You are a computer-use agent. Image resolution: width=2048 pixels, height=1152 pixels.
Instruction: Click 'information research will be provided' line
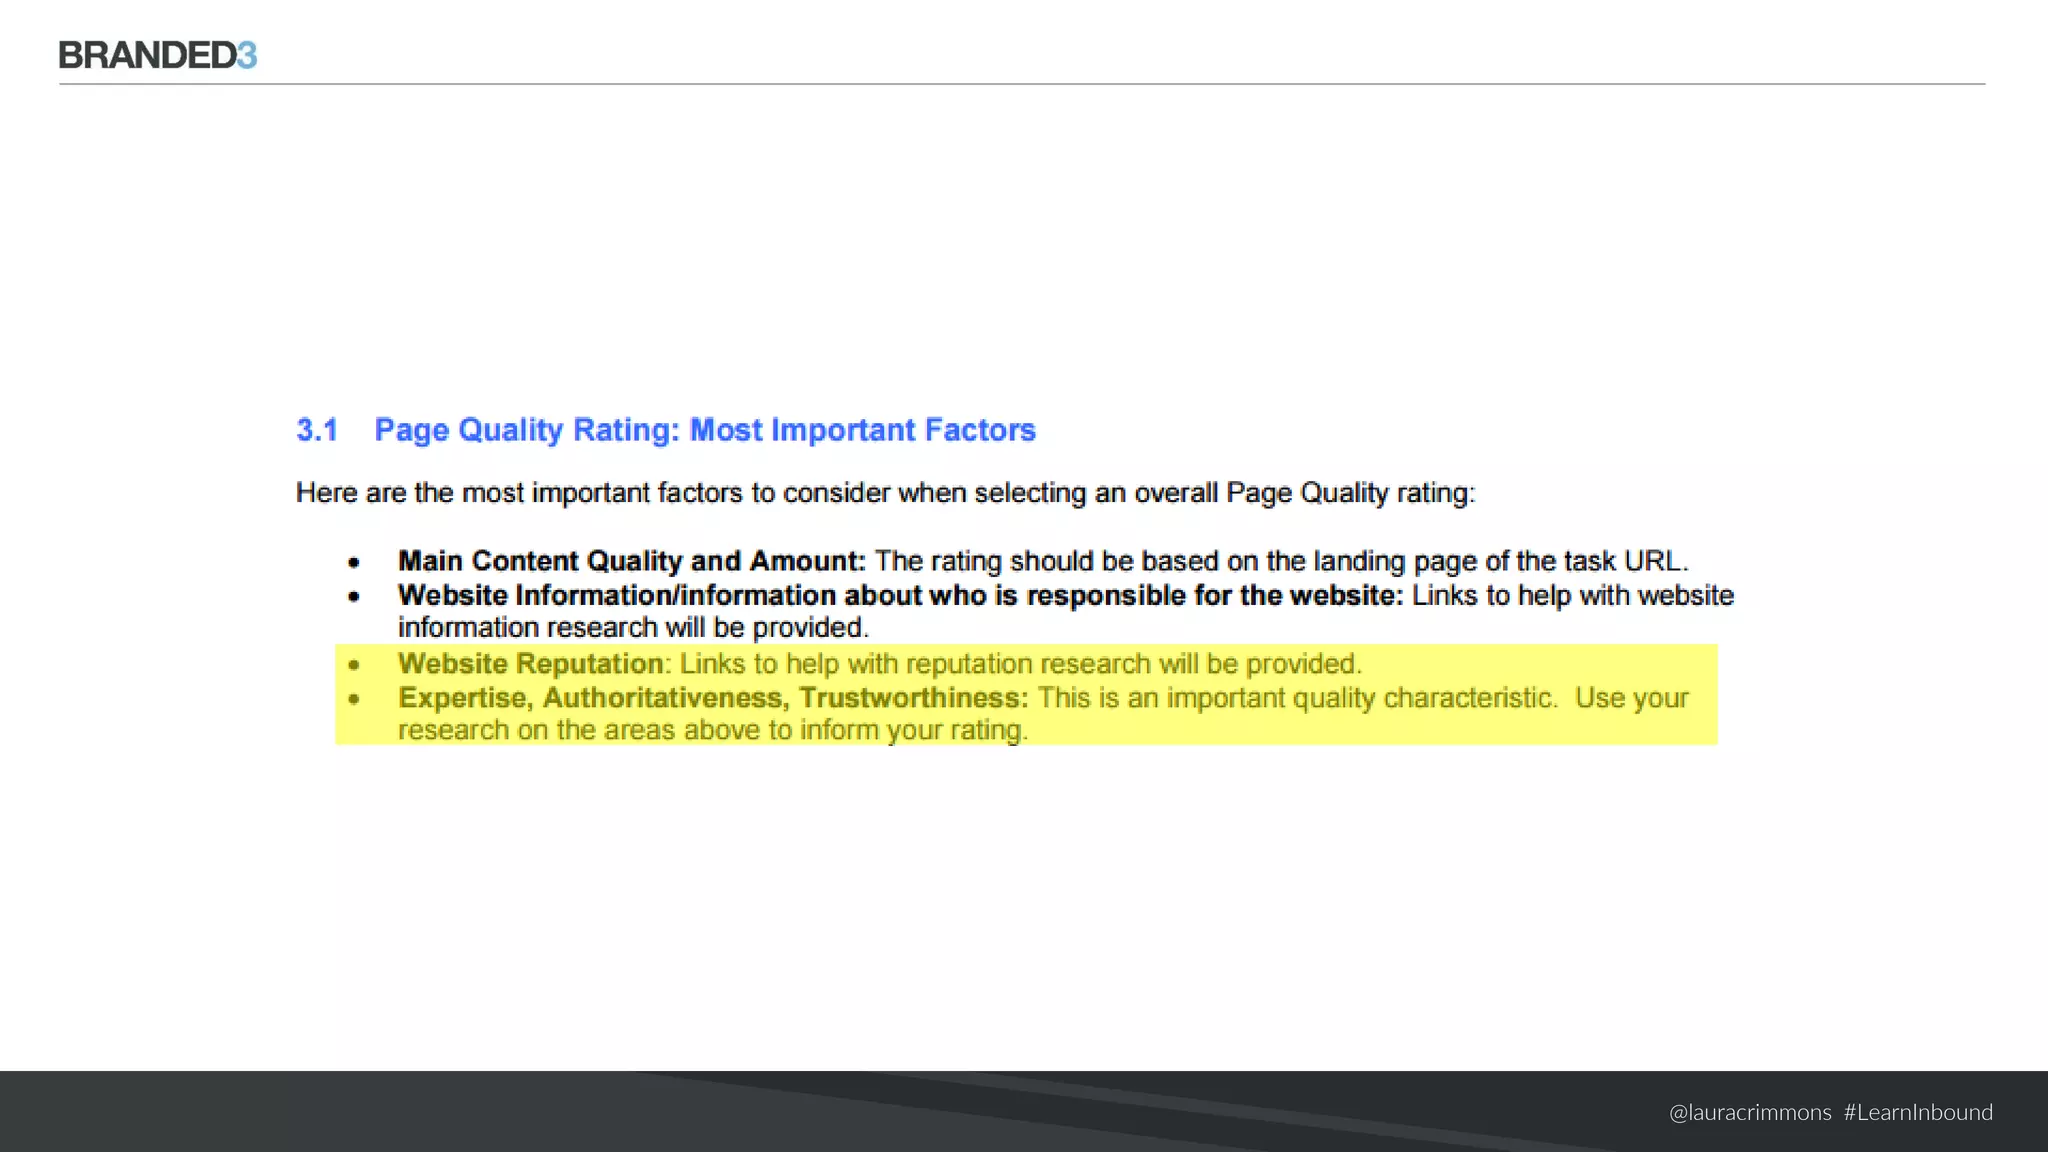[x=632, y=628]
